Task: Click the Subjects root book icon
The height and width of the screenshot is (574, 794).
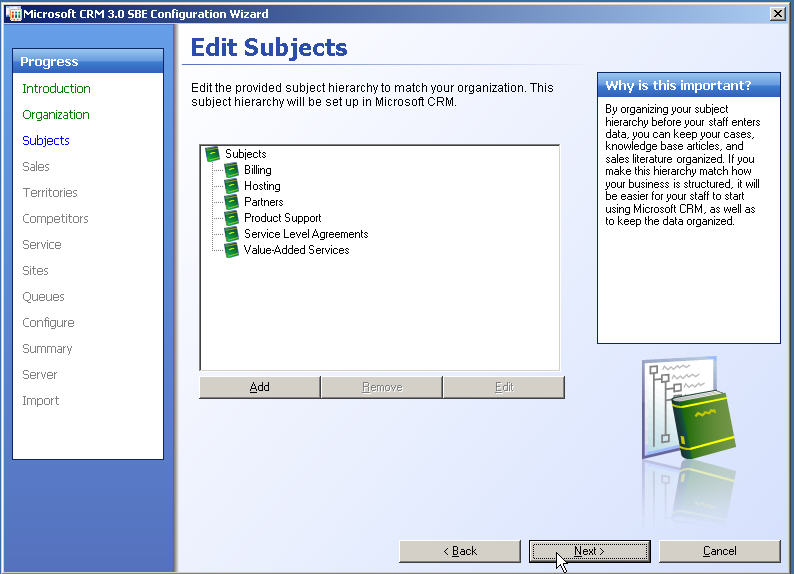Action: (x=212, y=154)
